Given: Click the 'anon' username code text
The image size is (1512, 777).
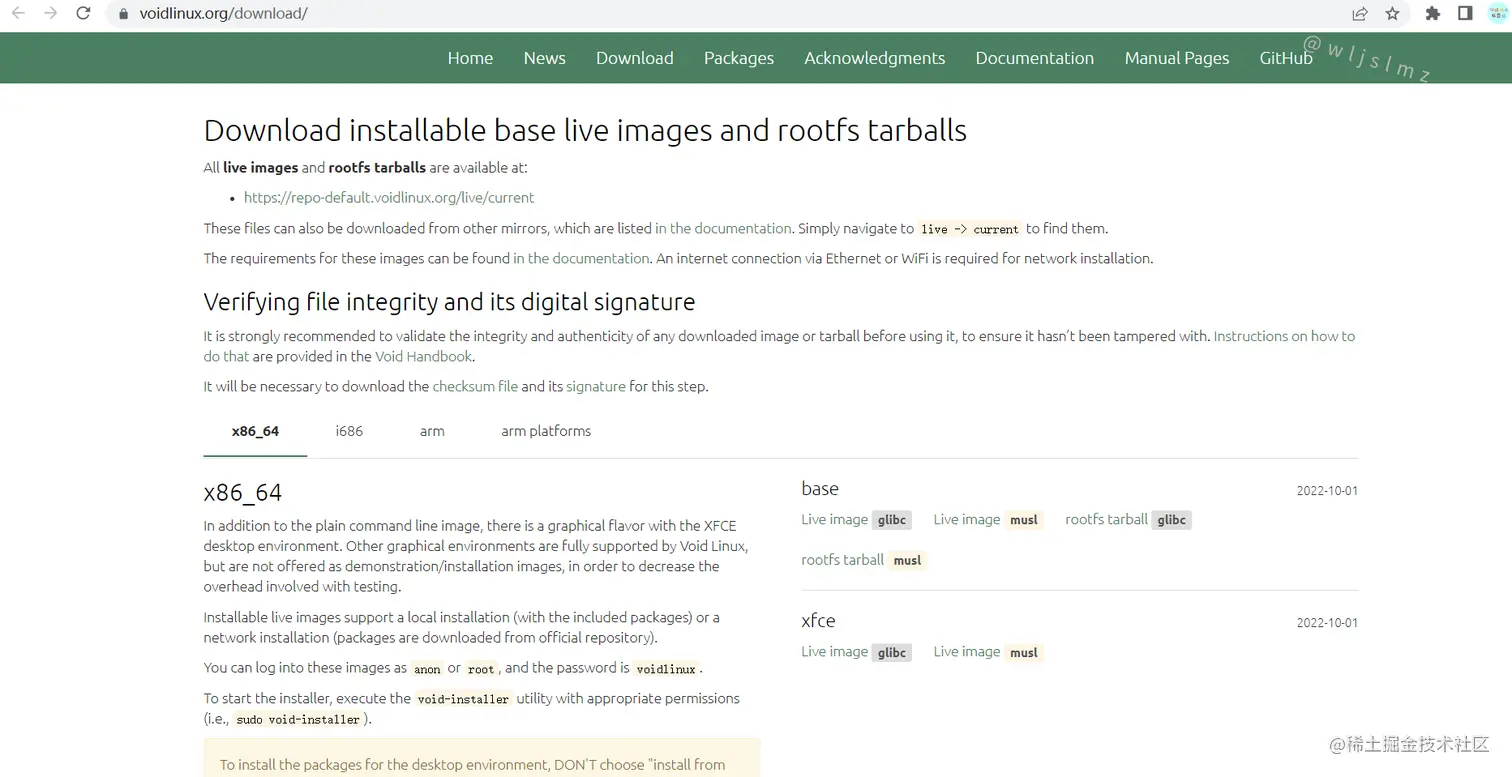Looking at the screenshot, I should click(x=427, y=669).
